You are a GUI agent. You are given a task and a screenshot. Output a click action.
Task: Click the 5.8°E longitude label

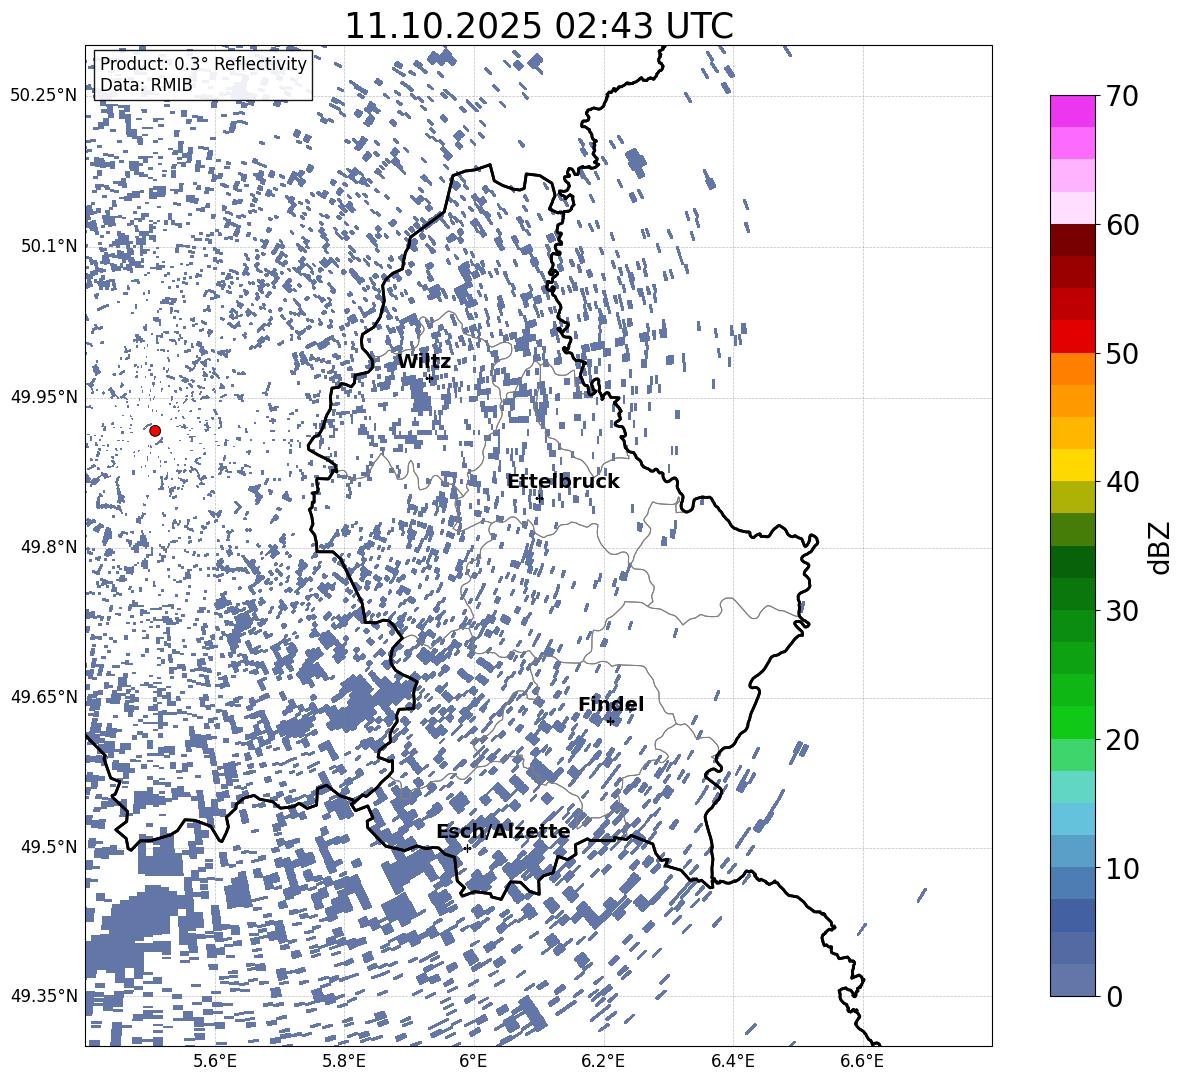[344, 1061]
